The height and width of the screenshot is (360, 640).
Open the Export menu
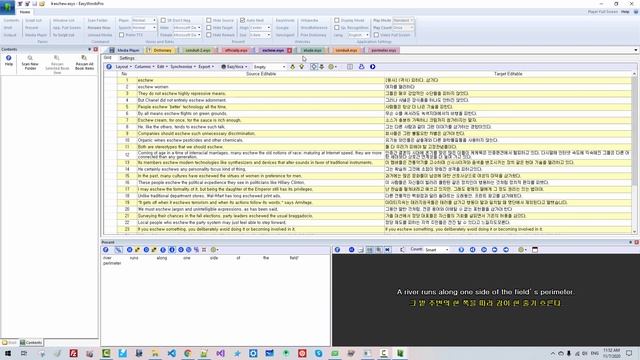click(206, 67)
